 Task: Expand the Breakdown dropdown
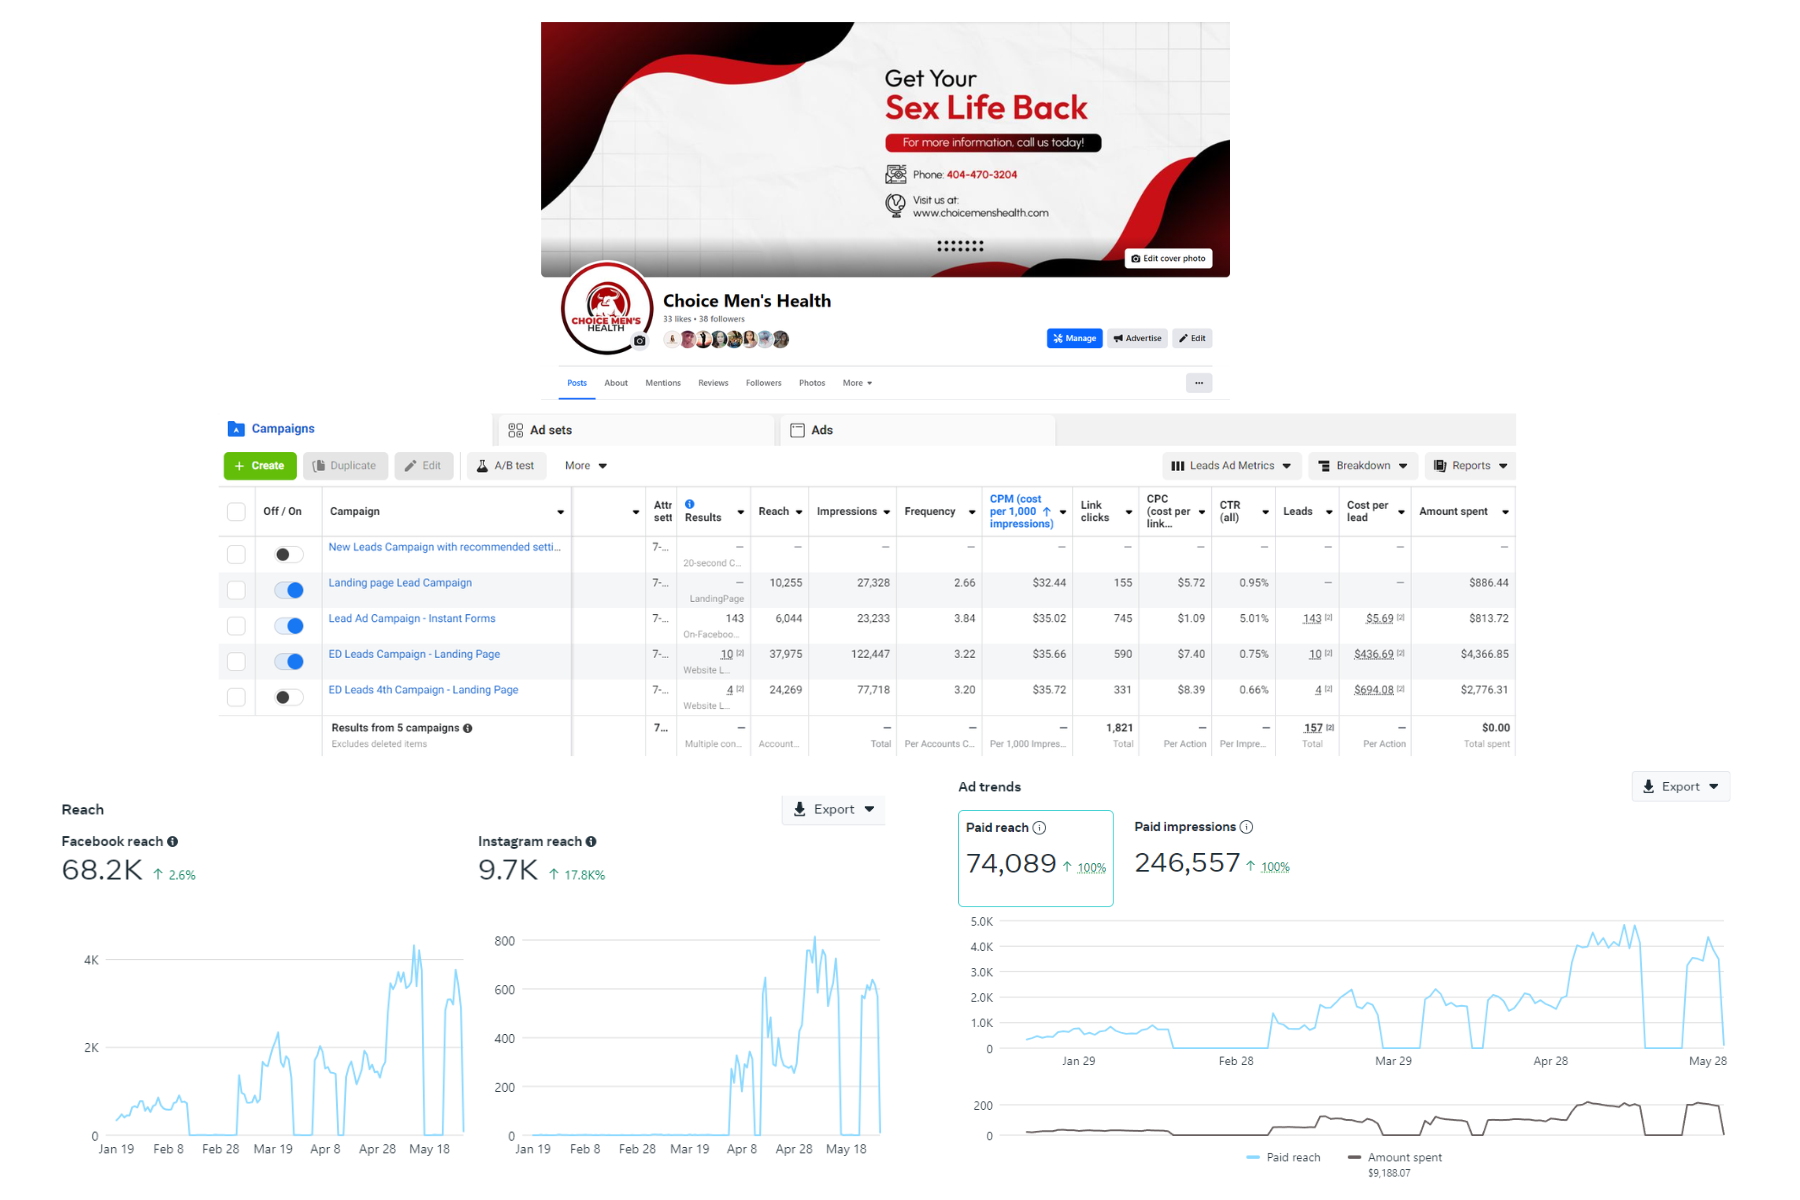click(1363, 466)
